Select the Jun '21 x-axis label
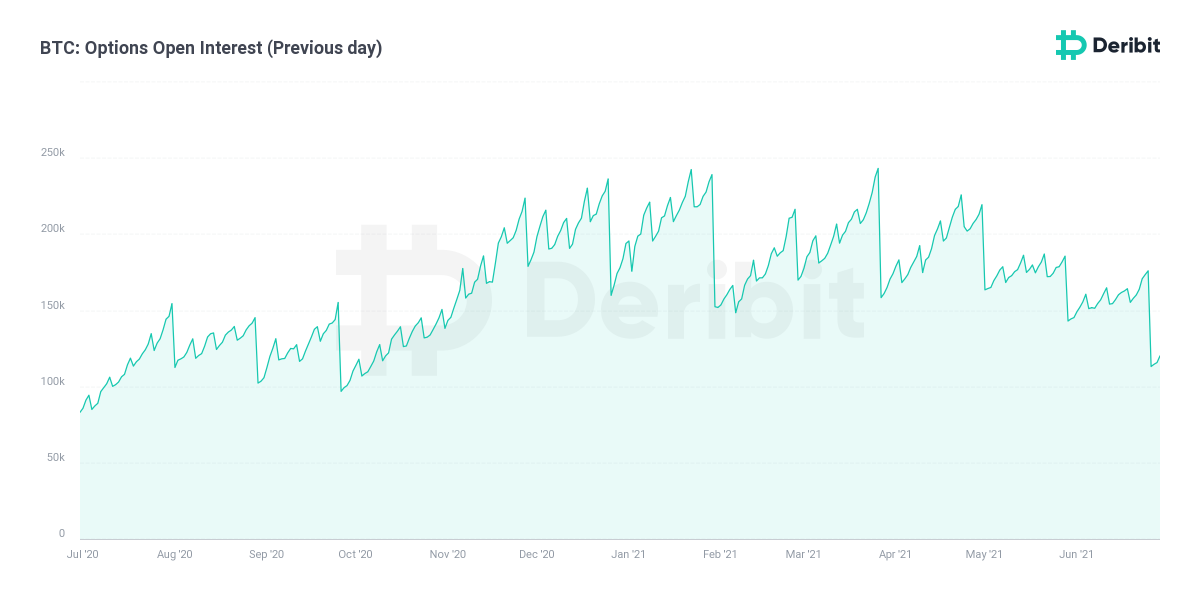Viewport: 1200px width, 600px height. (x=1076, y=554)
